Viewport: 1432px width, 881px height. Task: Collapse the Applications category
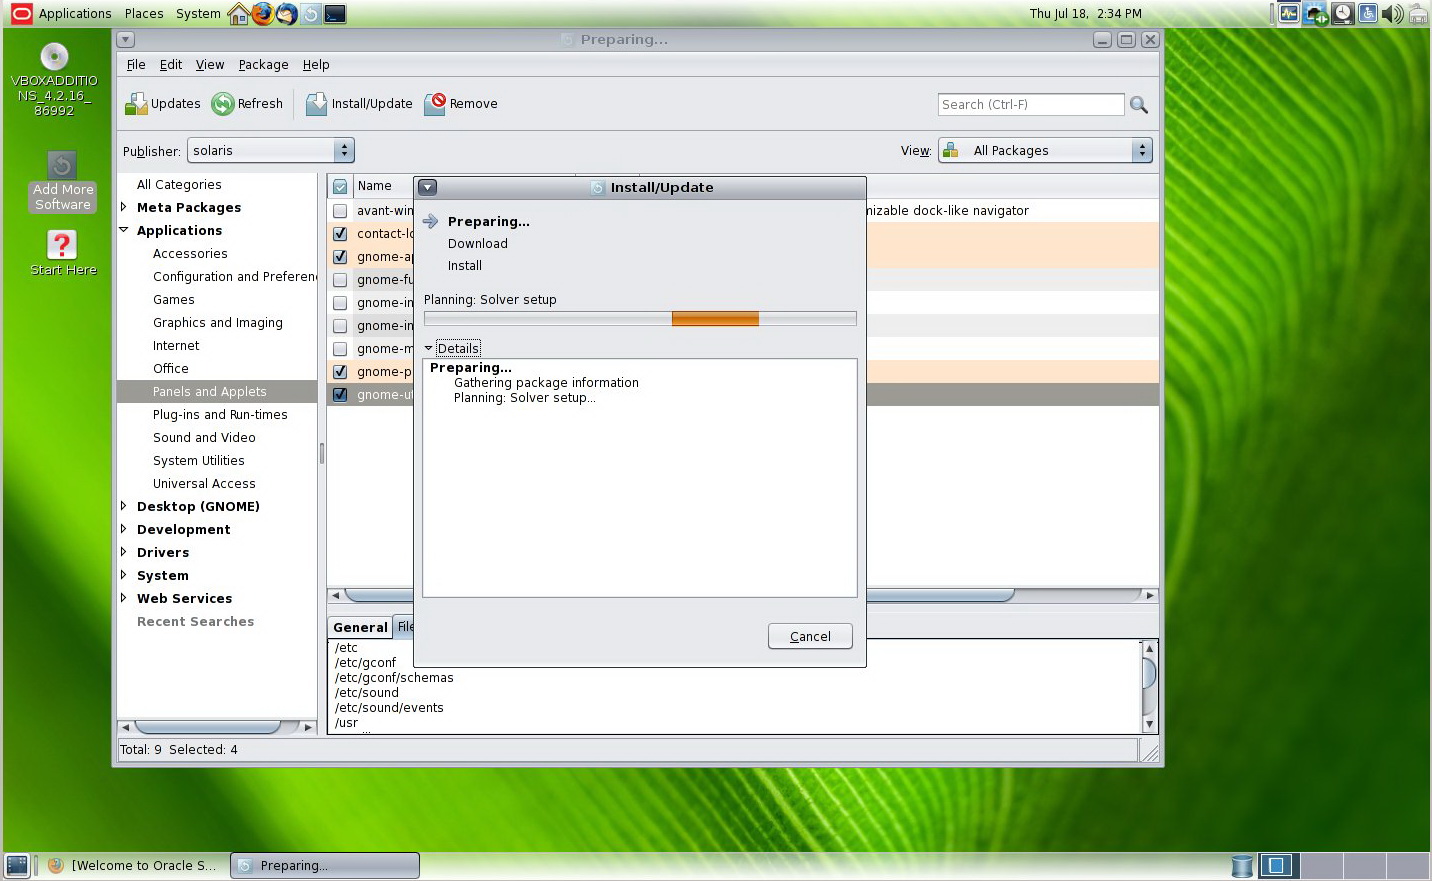(x=124, y=230)
